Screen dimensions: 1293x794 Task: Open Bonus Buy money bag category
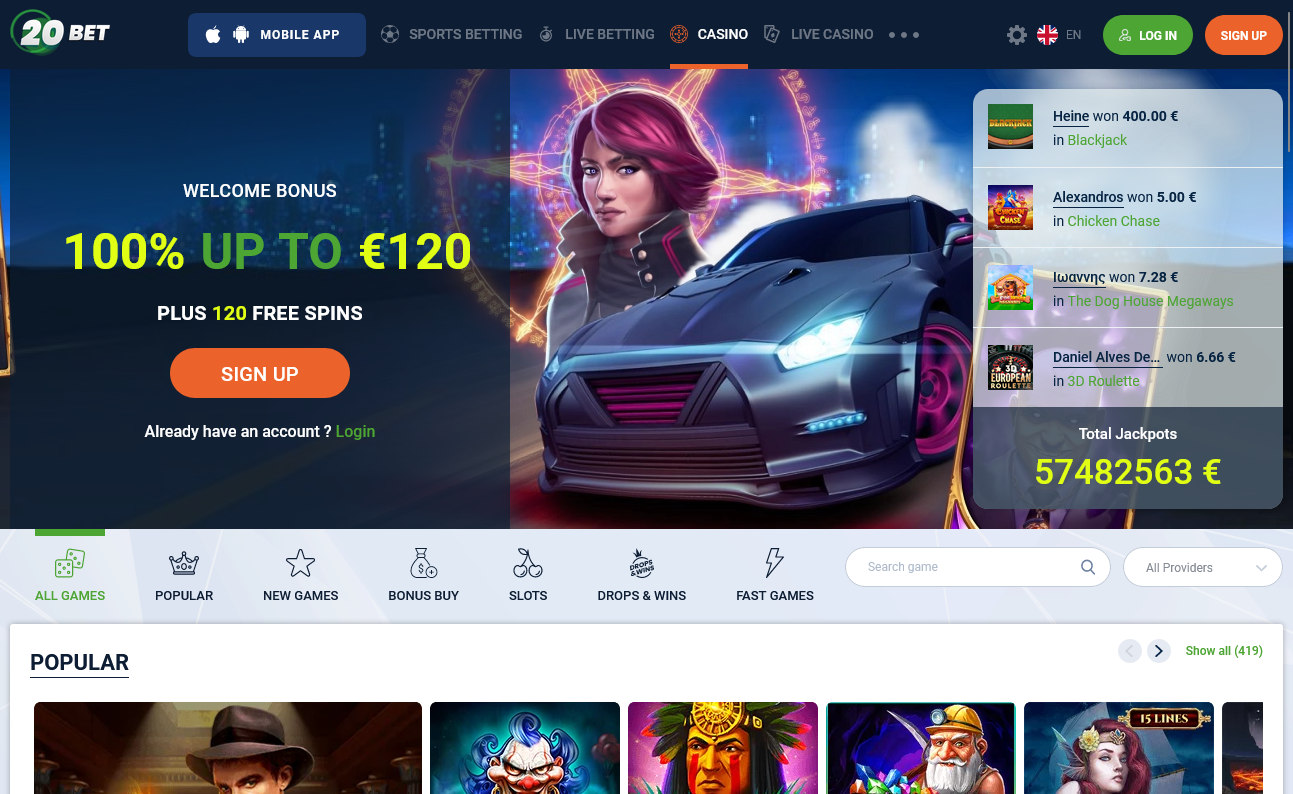424,564
